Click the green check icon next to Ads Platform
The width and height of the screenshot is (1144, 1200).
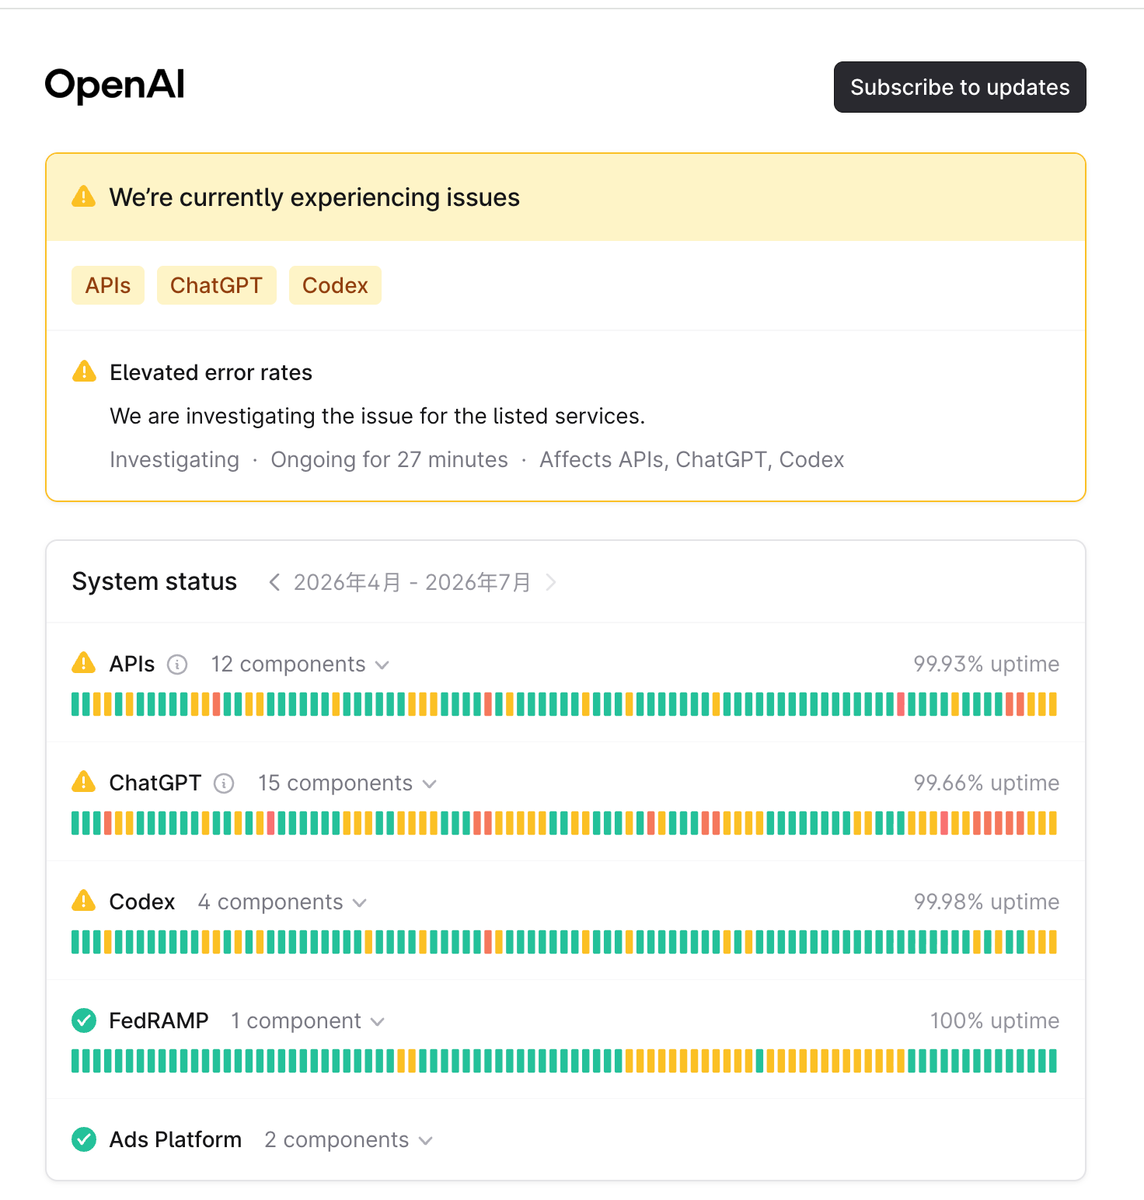point(84,1140)
